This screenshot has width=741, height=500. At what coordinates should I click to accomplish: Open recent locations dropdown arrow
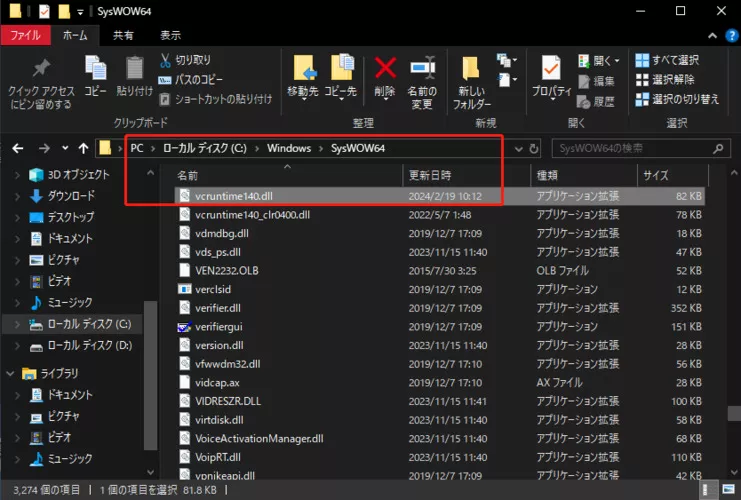tap(65, 148)
